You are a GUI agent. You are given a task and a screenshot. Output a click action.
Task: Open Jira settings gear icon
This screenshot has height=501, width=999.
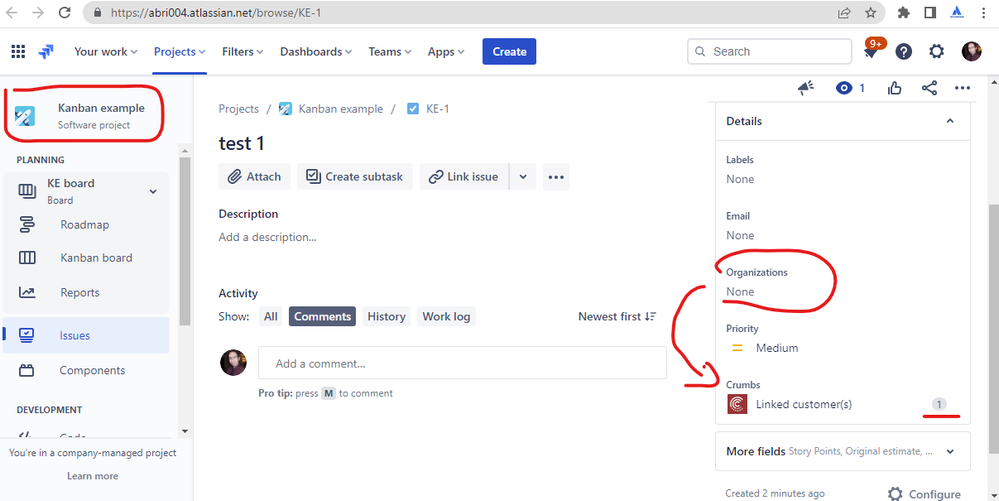[x=937, y=52]
